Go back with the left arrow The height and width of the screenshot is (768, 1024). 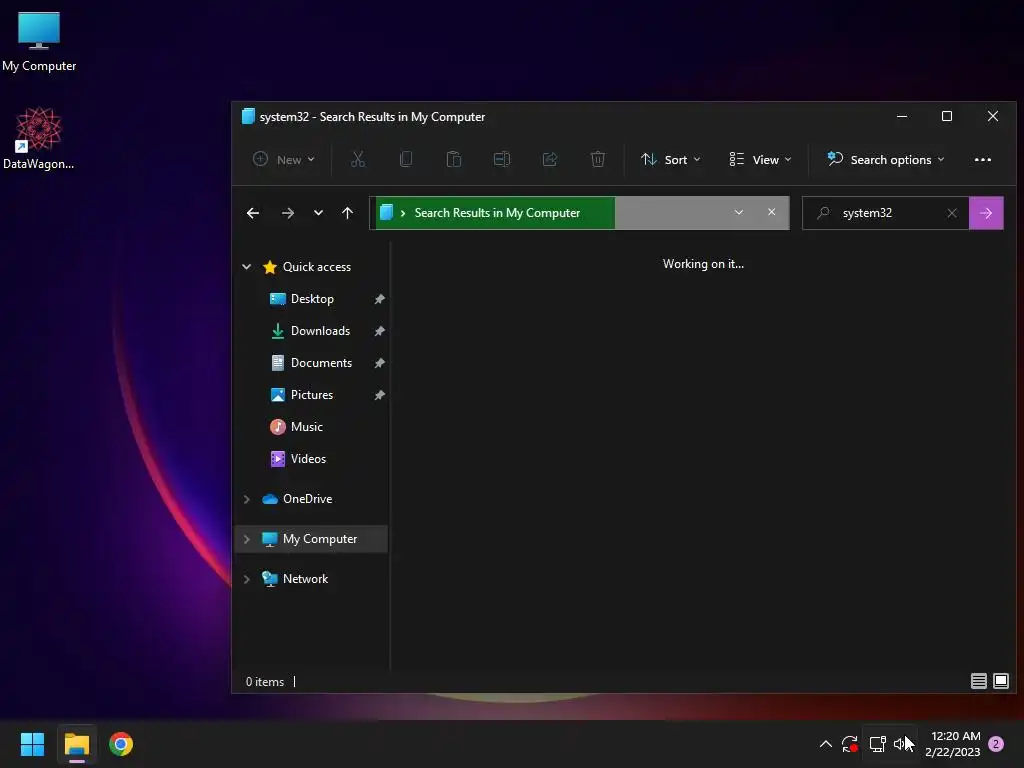253,213
